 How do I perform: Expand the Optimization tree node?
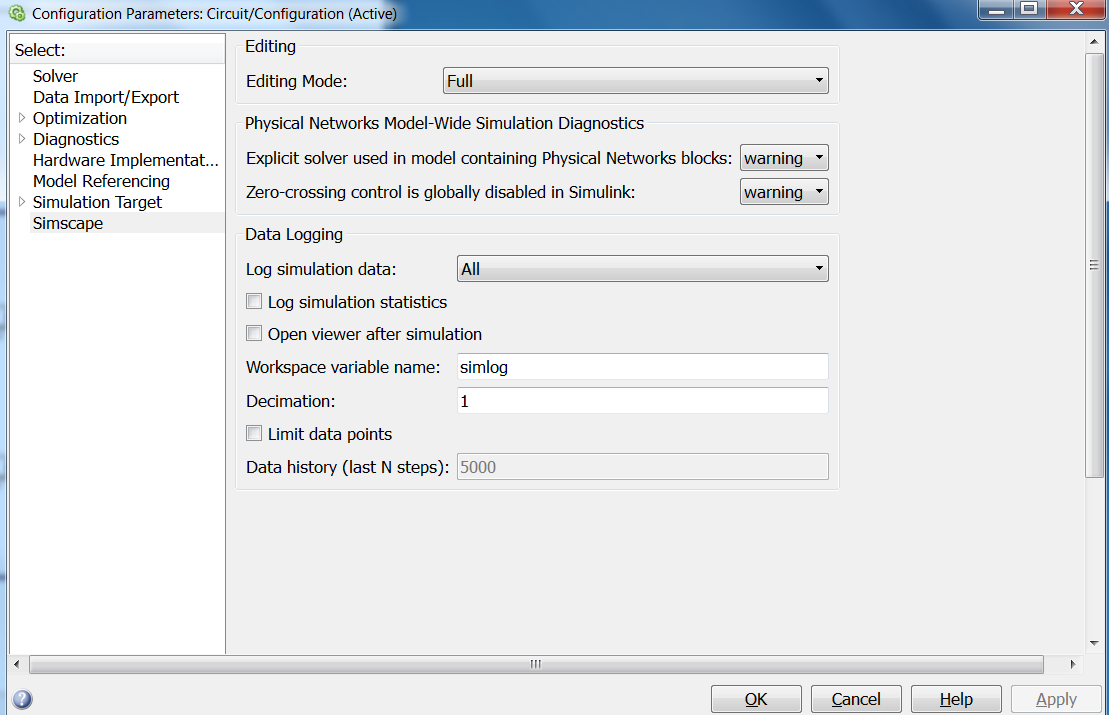[x=22, y=117]
